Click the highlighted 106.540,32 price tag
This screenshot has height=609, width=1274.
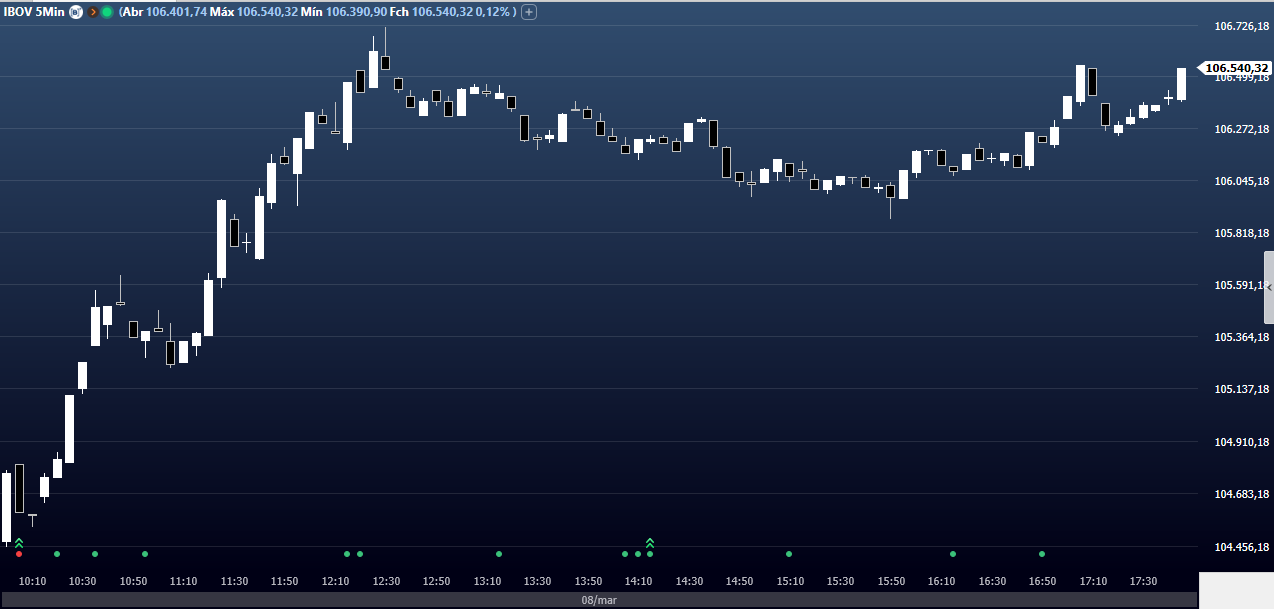[x=1236, y=67]
